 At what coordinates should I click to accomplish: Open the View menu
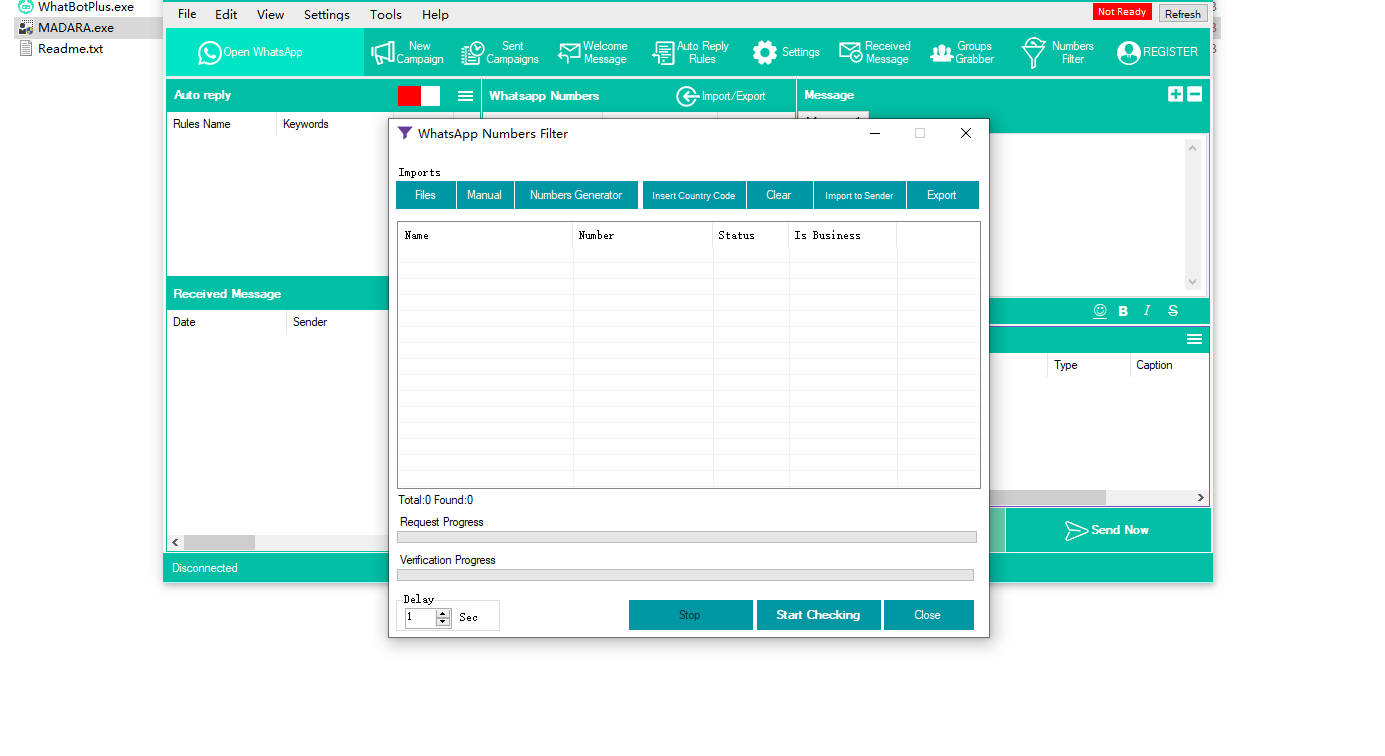[270, 14]
